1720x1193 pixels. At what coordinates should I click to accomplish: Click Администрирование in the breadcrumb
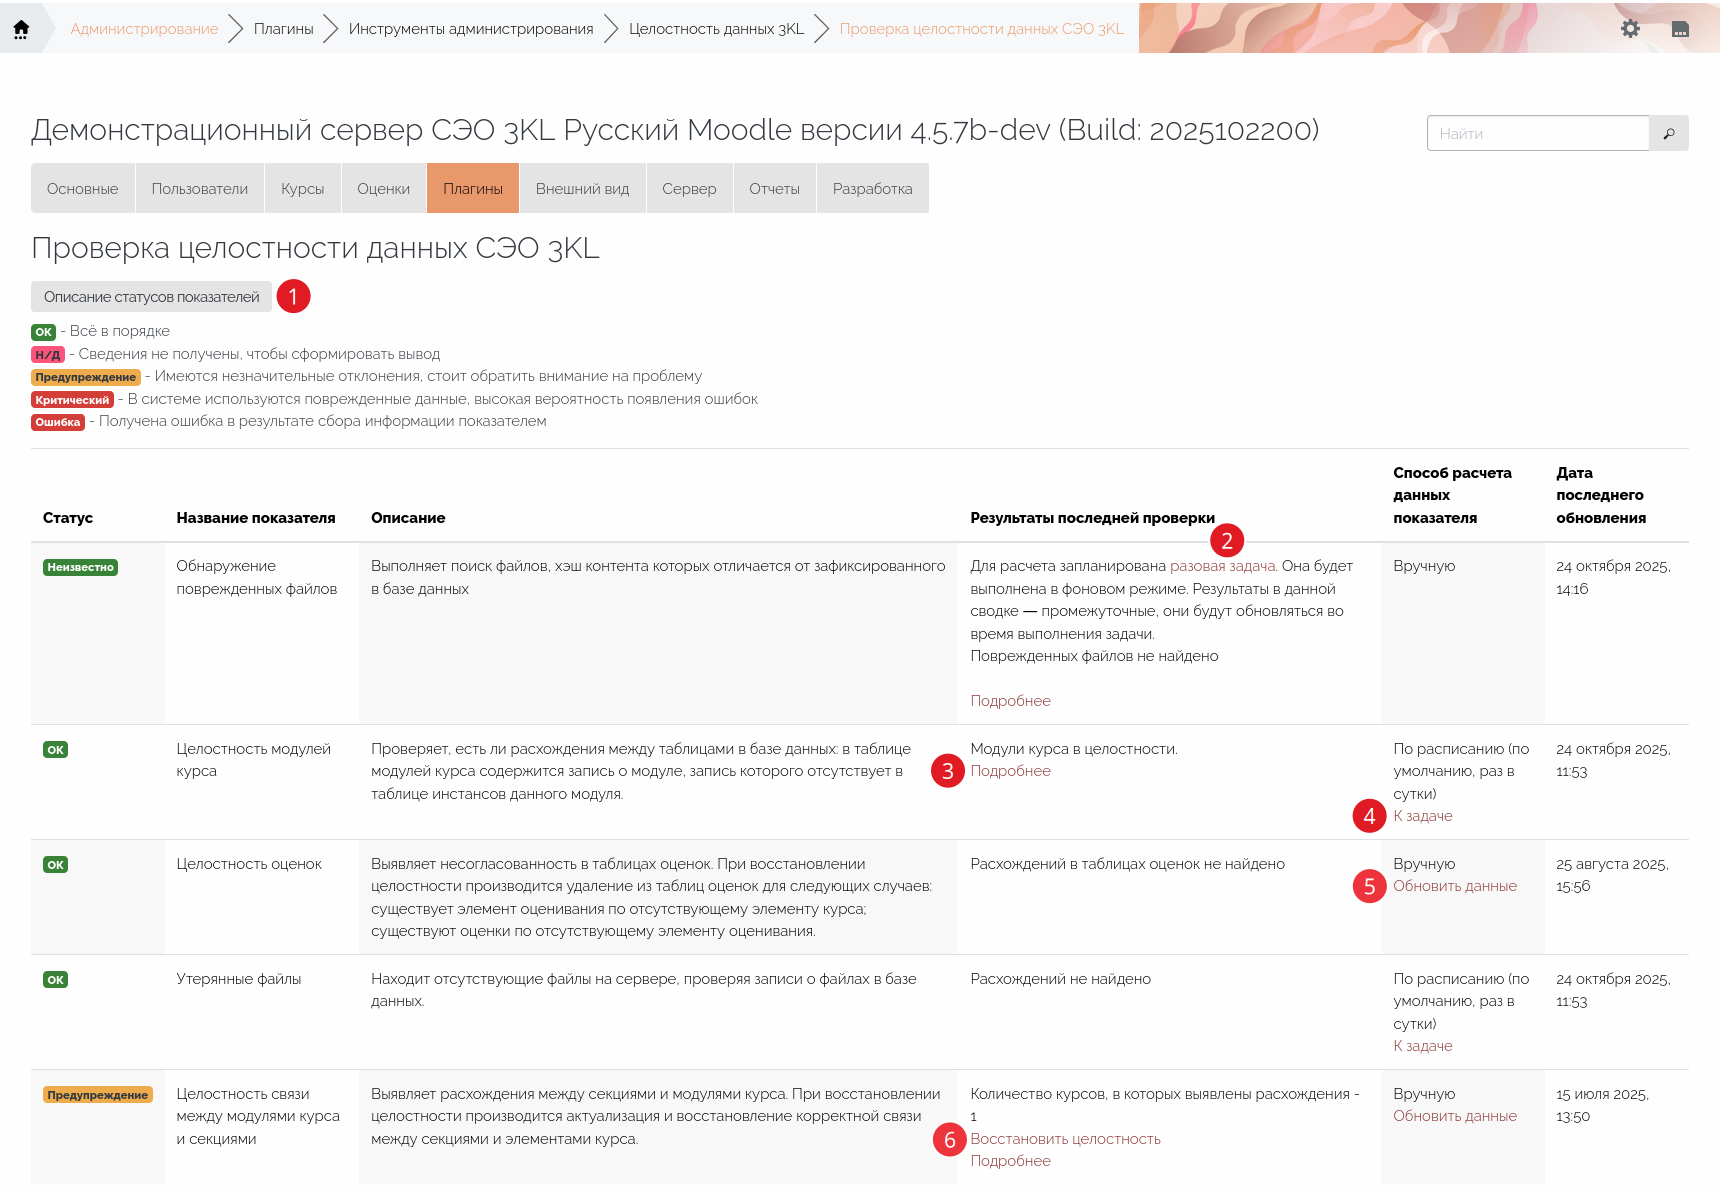[144, 29]
